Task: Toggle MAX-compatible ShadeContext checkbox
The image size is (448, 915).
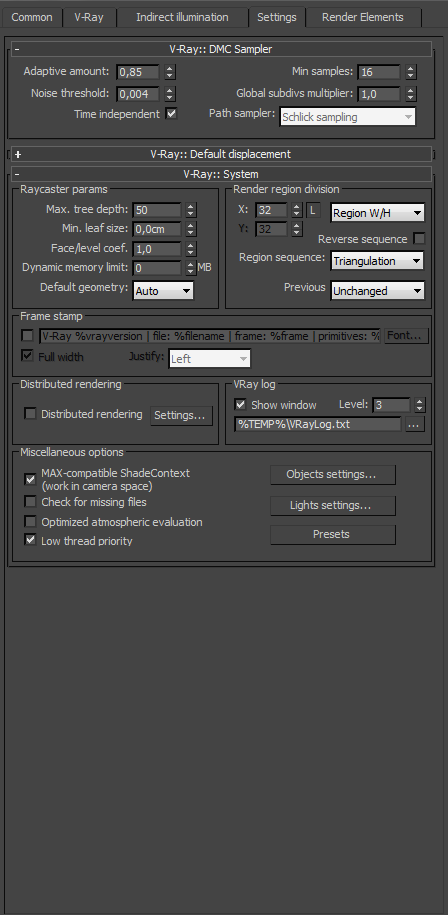Action: [x=30, y=479]
